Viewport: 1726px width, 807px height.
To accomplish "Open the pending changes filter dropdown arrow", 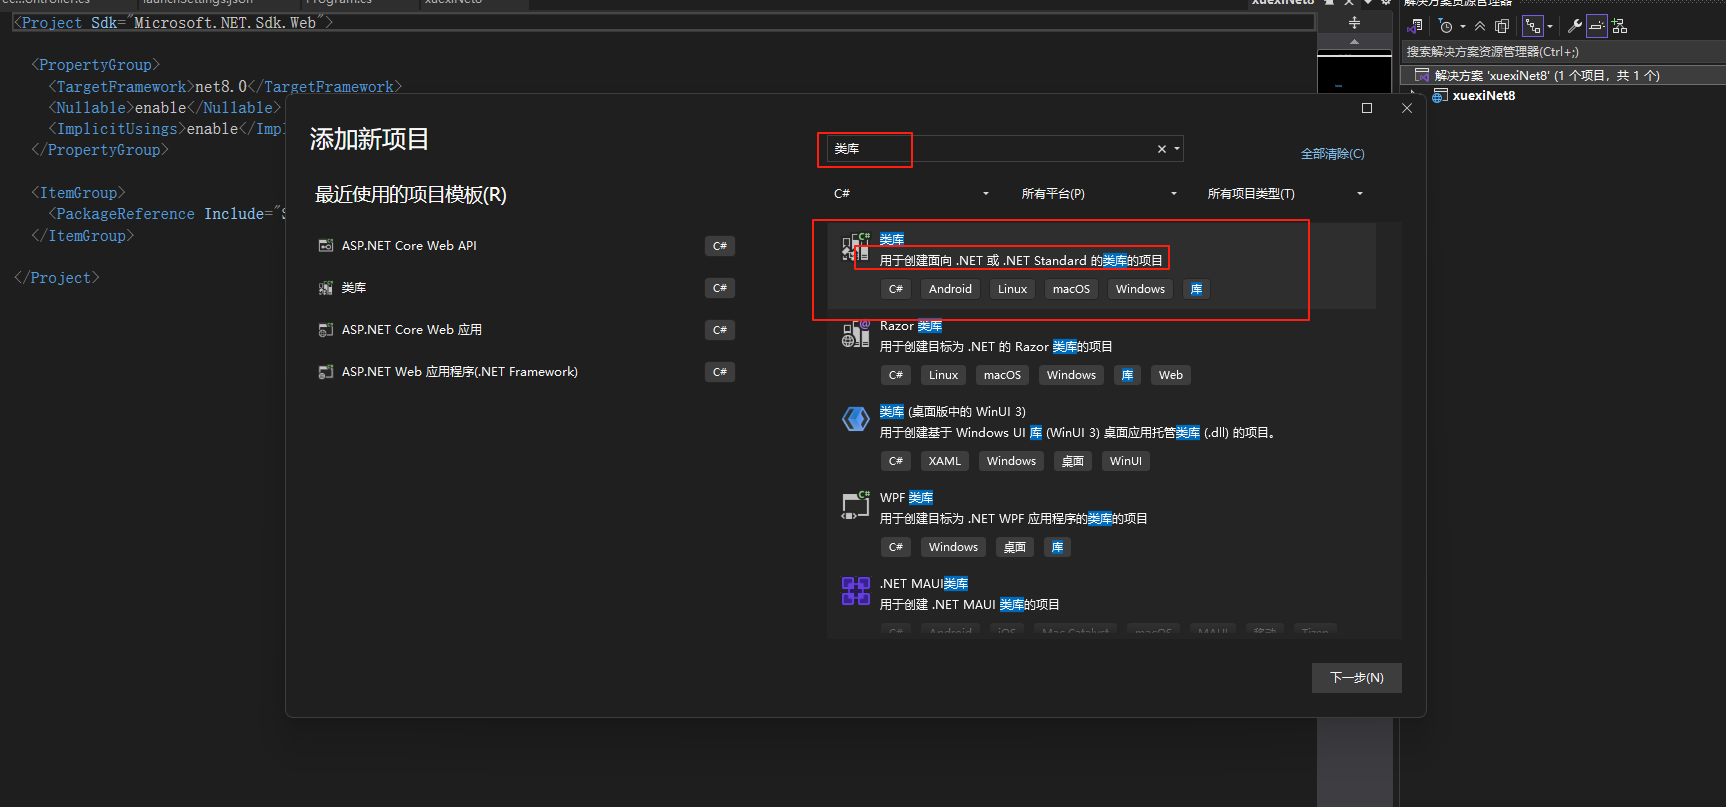I will point(1462,27).
